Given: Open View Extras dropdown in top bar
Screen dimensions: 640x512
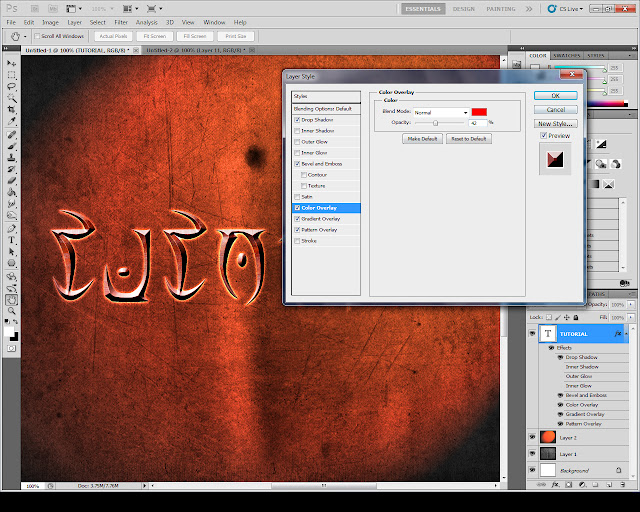Looking at the screenshot, I should [74, 8].
